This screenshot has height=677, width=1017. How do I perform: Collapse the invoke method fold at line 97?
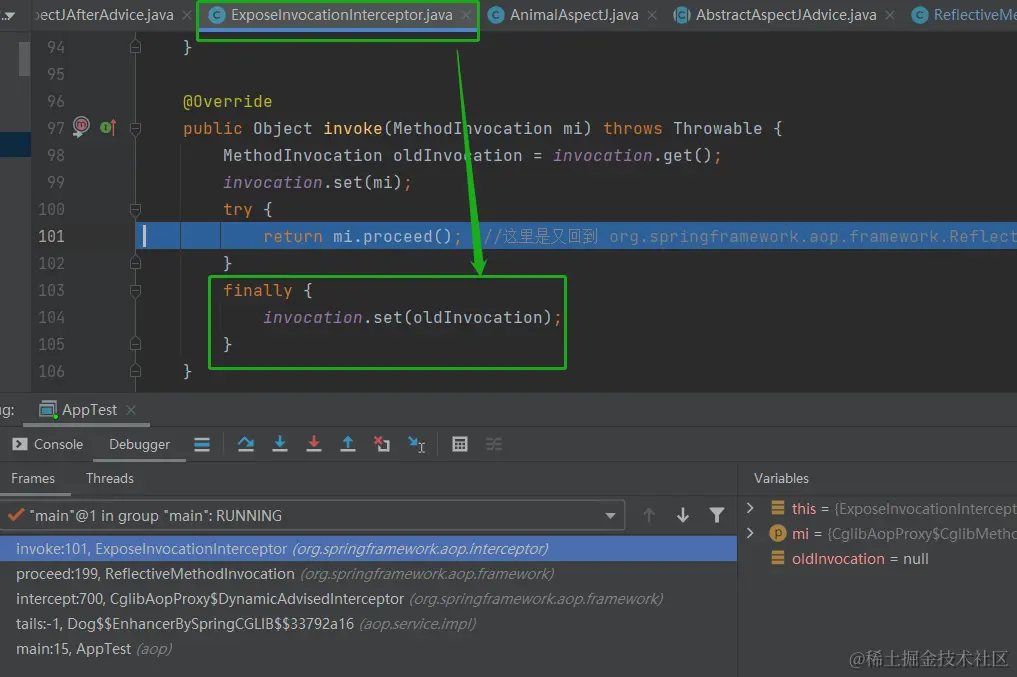[136, 128]
